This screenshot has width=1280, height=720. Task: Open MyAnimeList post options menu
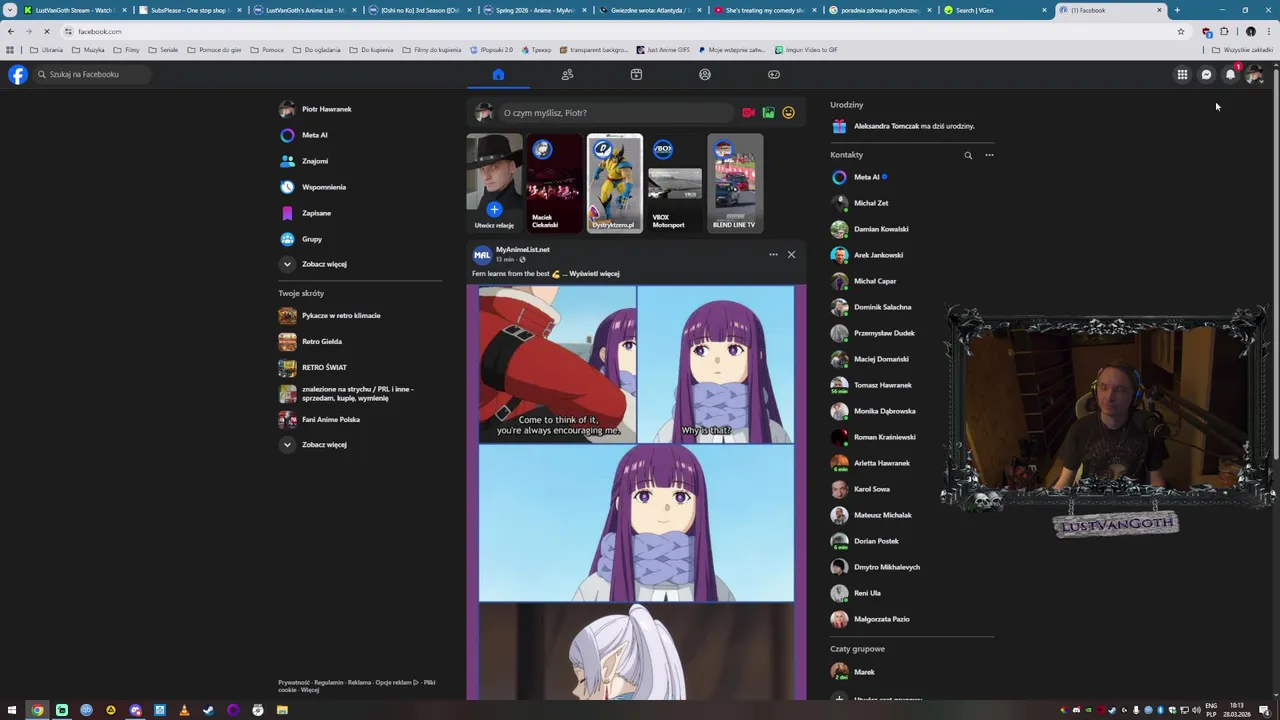pyautogui.click(x=773, y=254)
